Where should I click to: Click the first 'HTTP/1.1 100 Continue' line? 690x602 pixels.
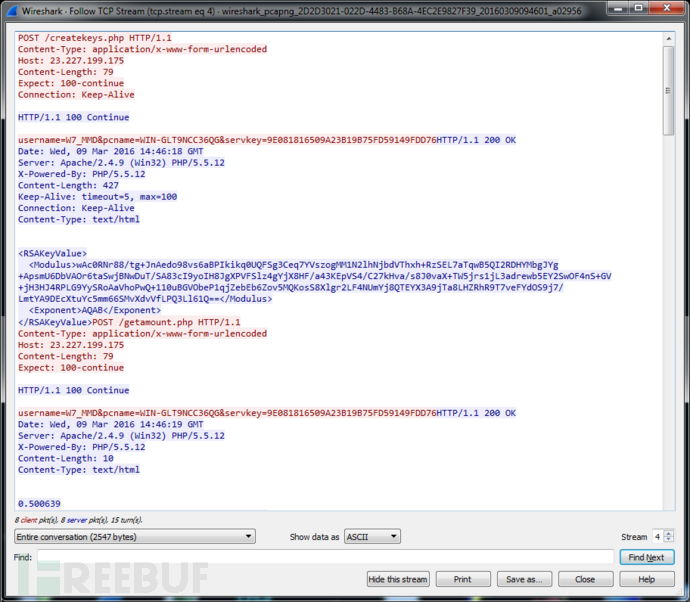(73, 117)
